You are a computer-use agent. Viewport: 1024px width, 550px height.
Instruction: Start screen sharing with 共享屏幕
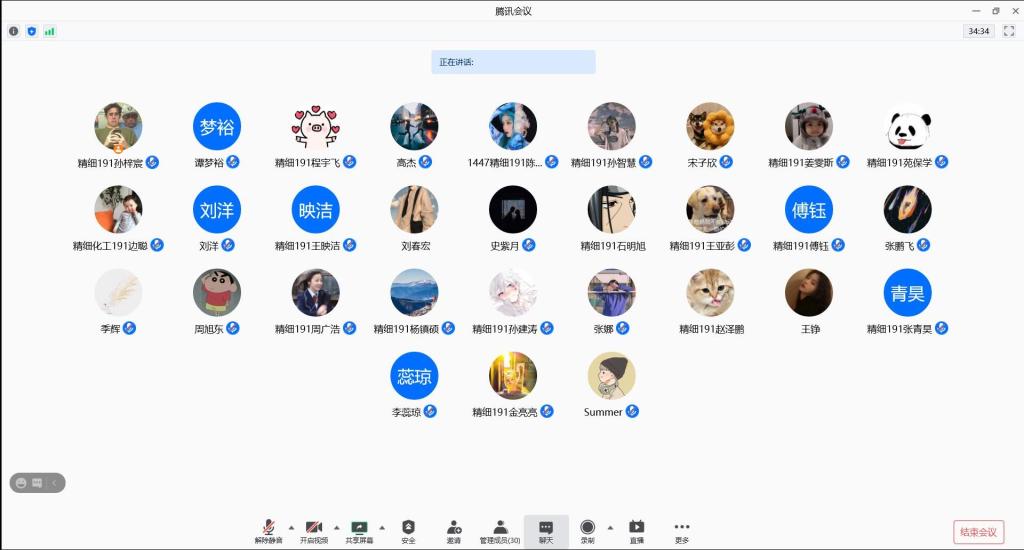(x=359, y=531)
